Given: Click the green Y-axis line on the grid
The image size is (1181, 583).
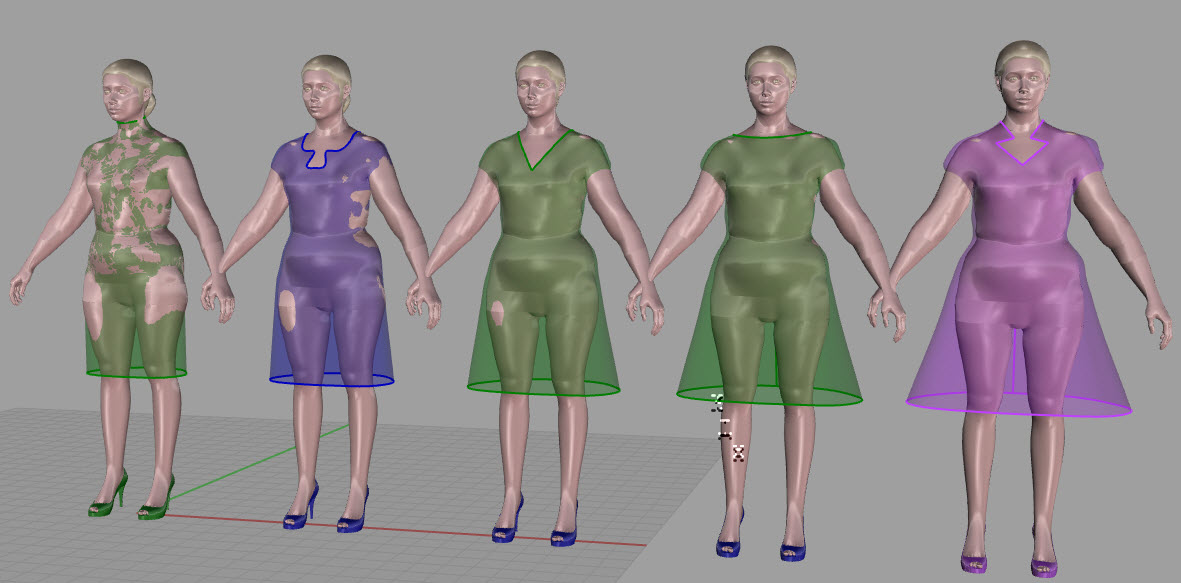Looking at the screenshot, I should (260, 461).
